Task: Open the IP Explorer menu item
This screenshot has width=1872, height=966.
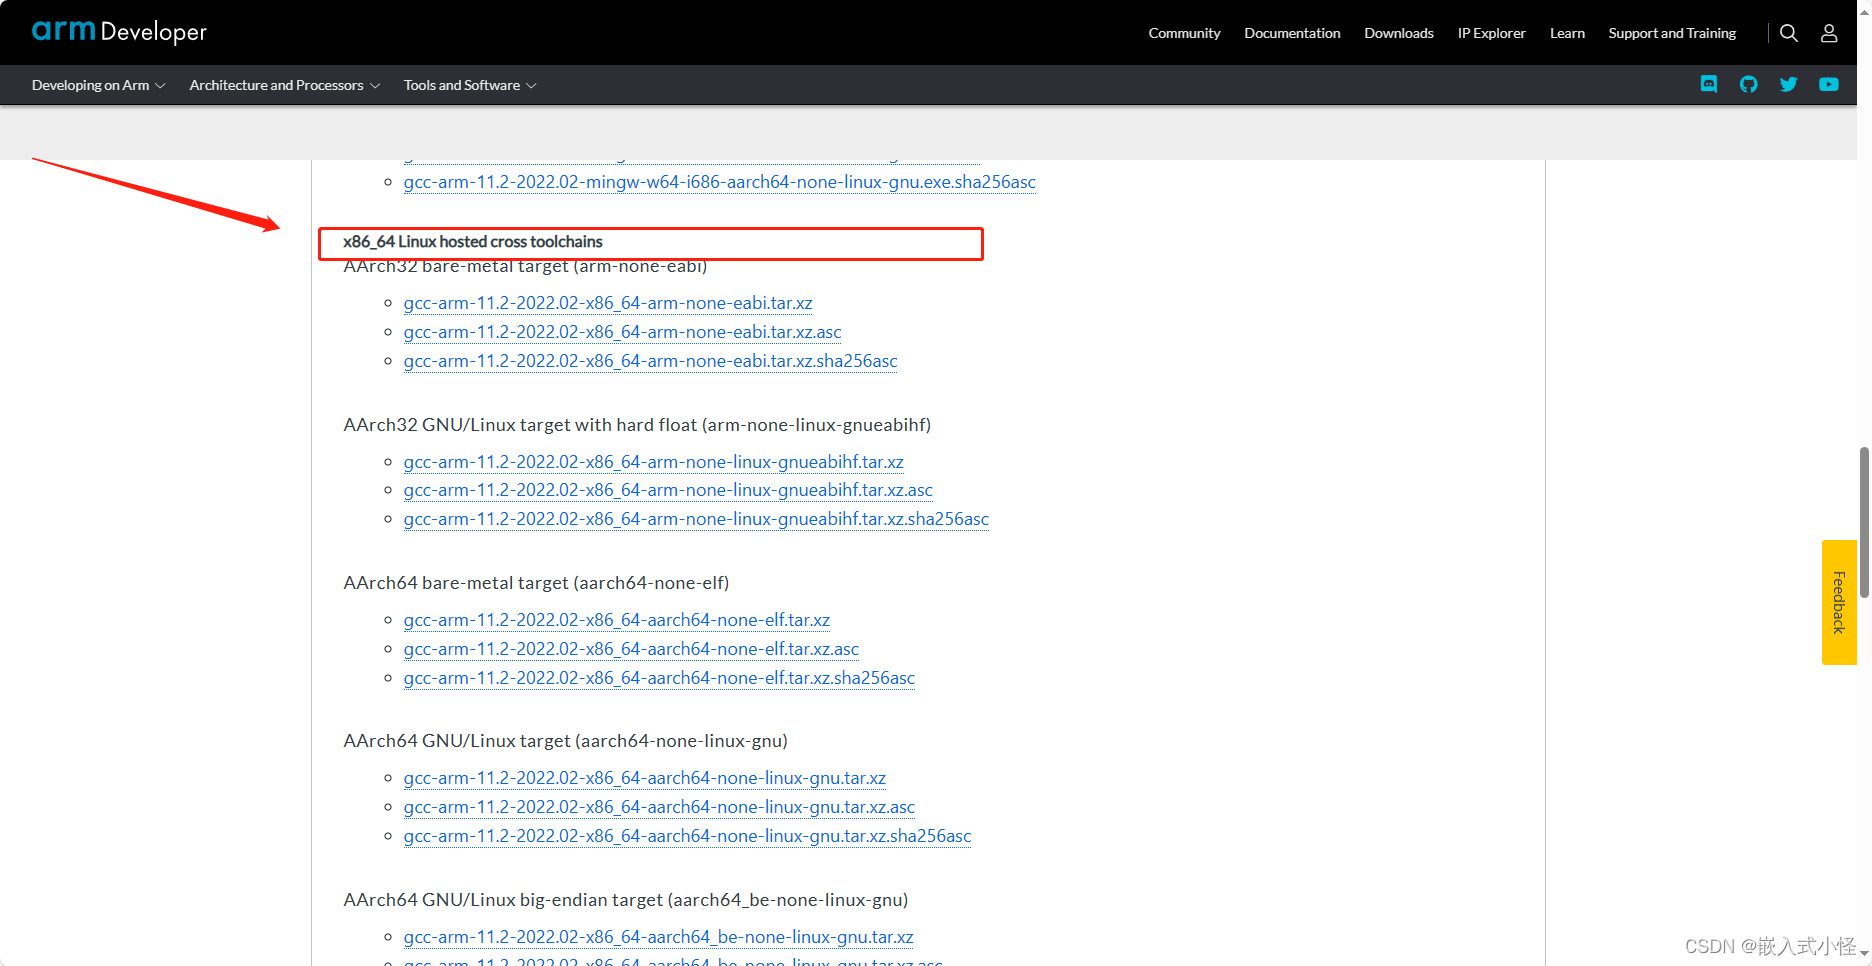Action: point(1491,33)
